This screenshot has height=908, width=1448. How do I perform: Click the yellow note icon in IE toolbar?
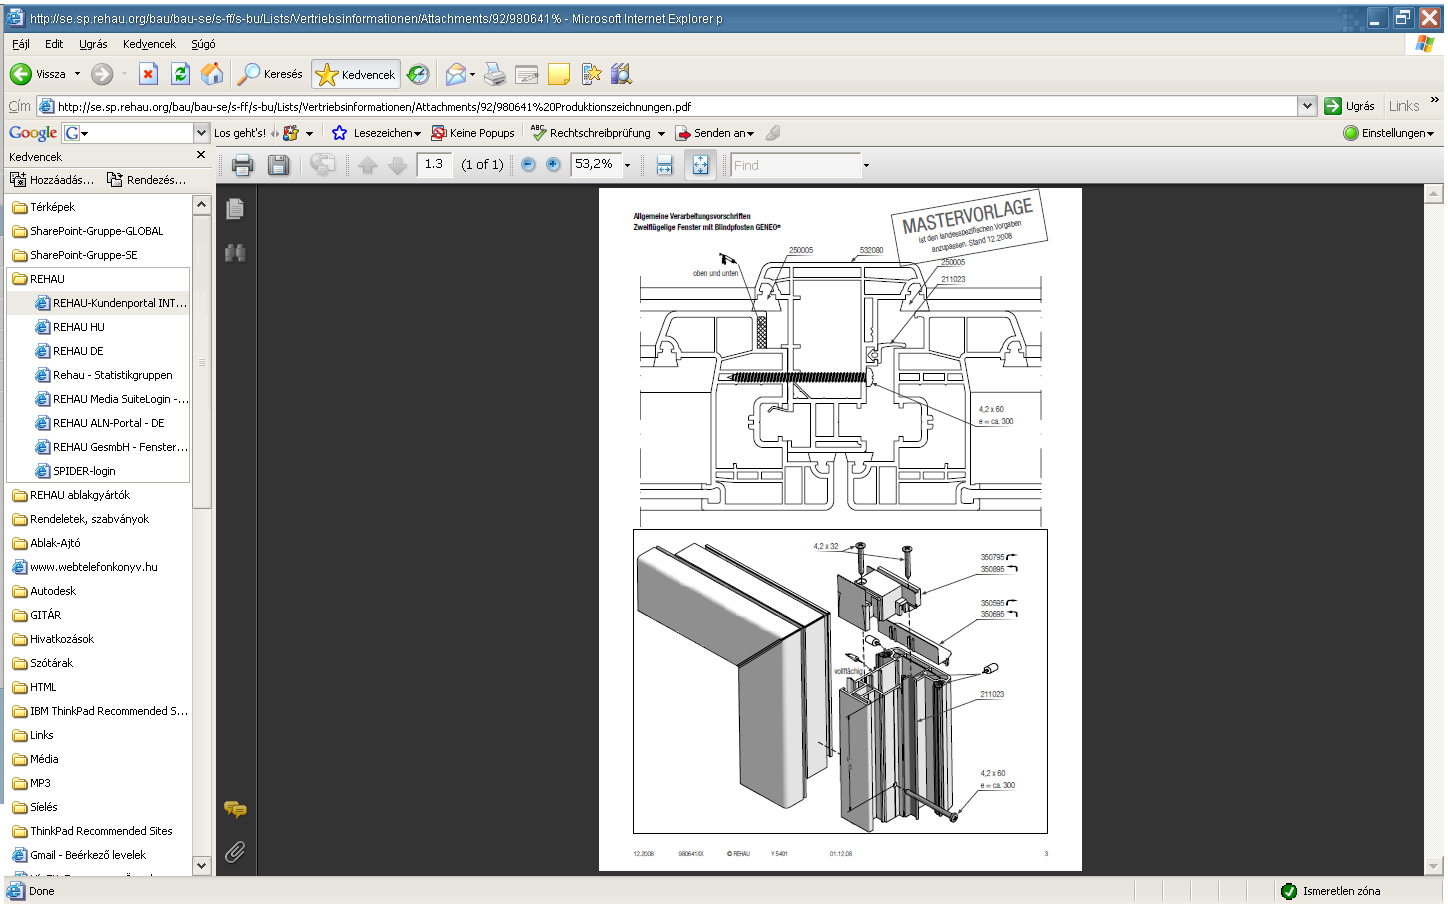click(559, 74)
